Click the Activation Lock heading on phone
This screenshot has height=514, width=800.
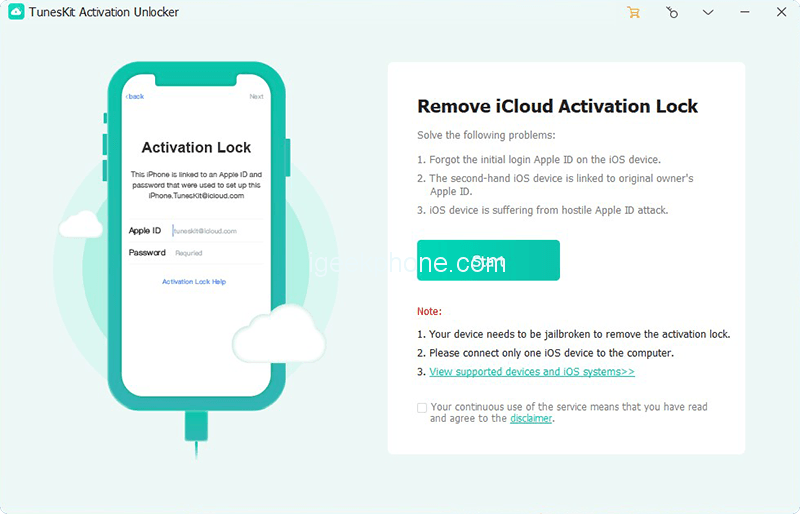196,148
